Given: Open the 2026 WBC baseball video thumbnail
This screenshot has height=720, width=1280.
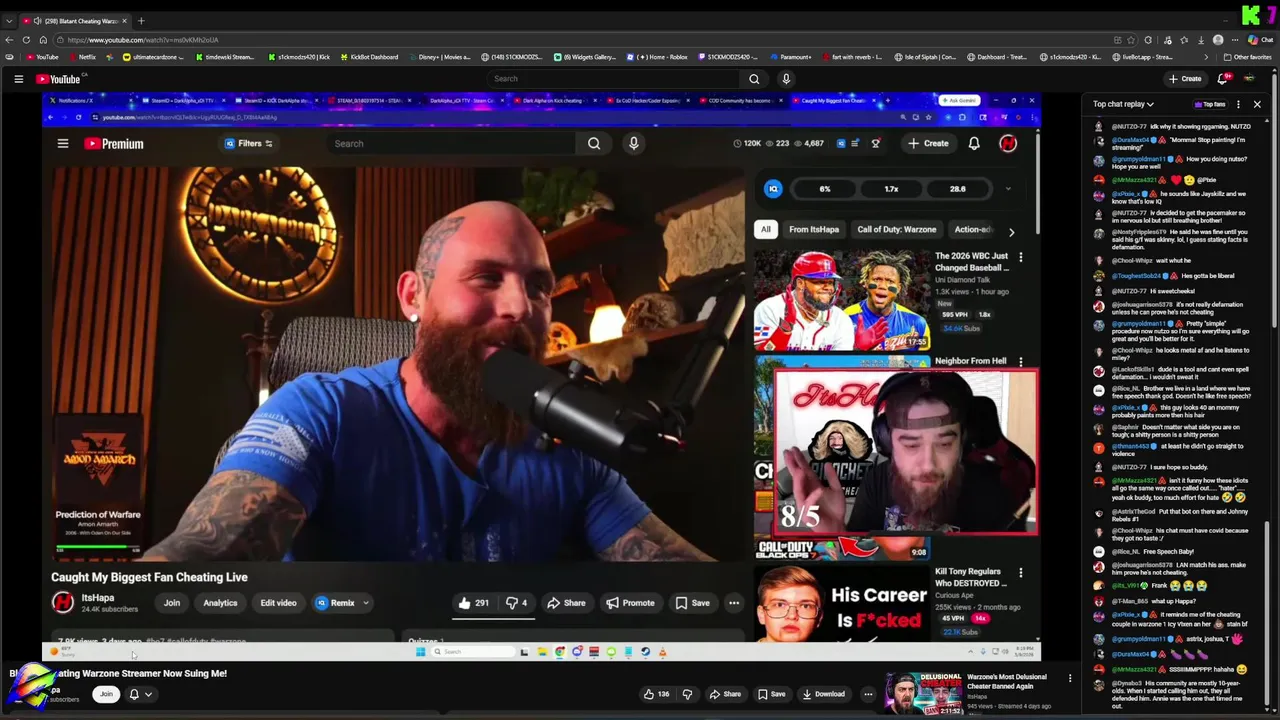Looking at the screenshot, I should tap(842, 298).
